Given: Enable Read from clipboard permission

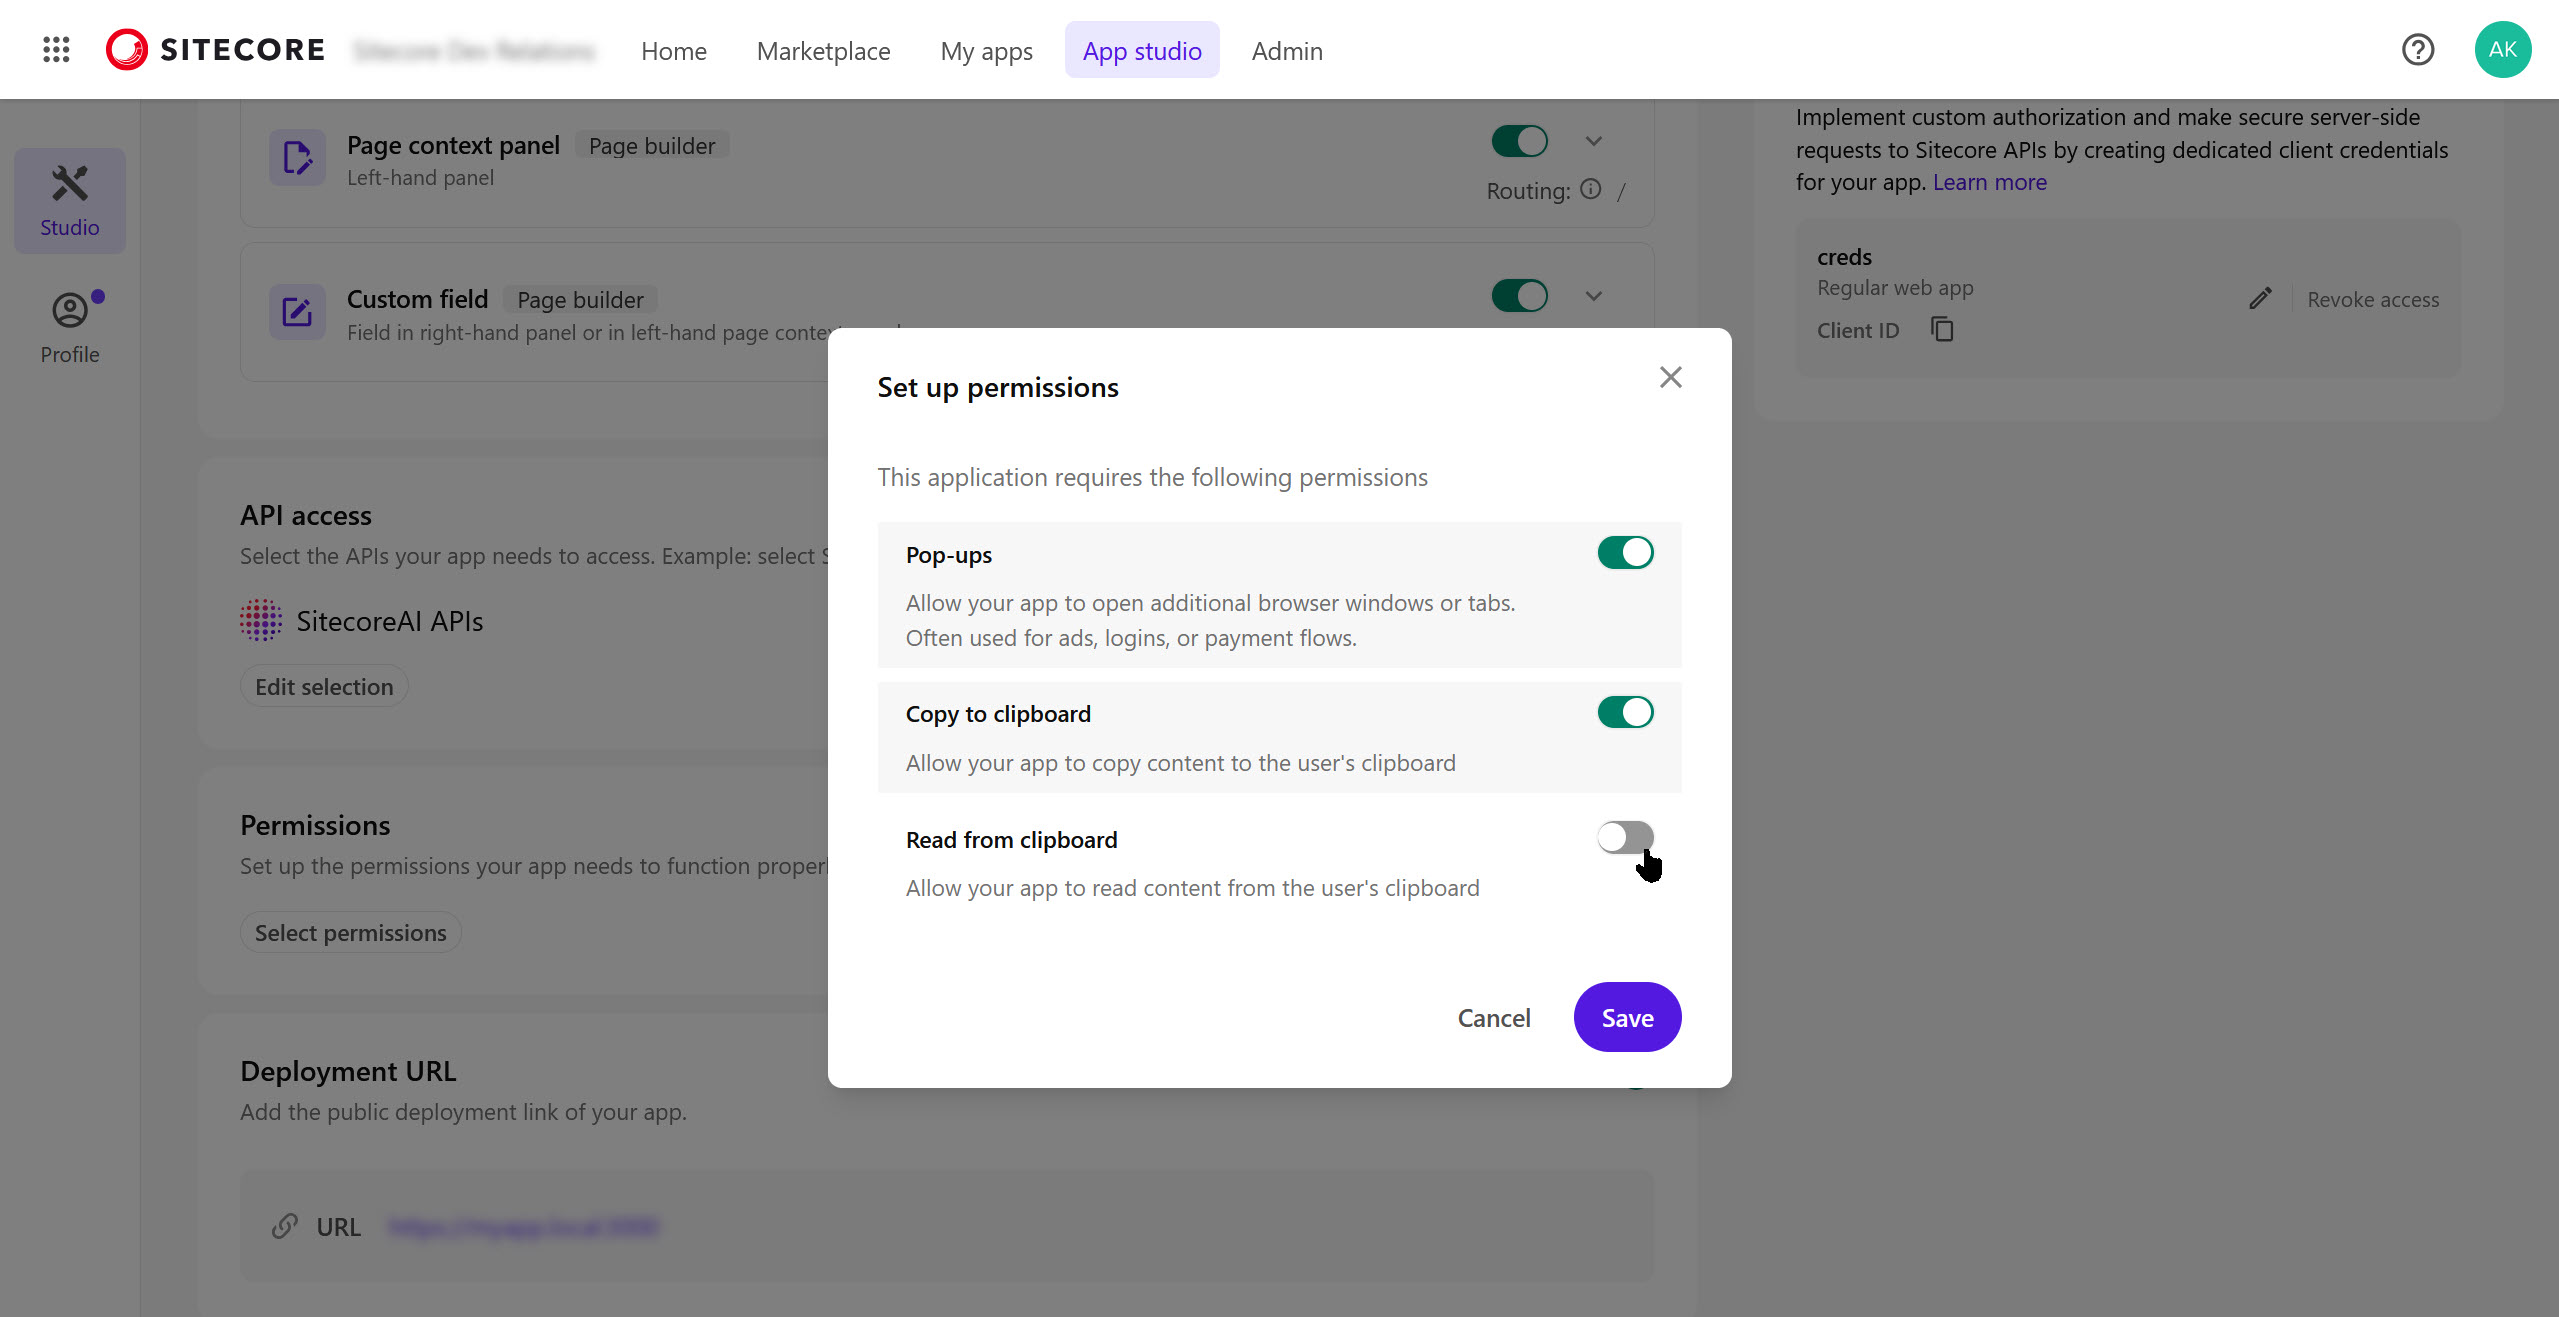Looking at the screenshot, I should tap(1624, 838).
